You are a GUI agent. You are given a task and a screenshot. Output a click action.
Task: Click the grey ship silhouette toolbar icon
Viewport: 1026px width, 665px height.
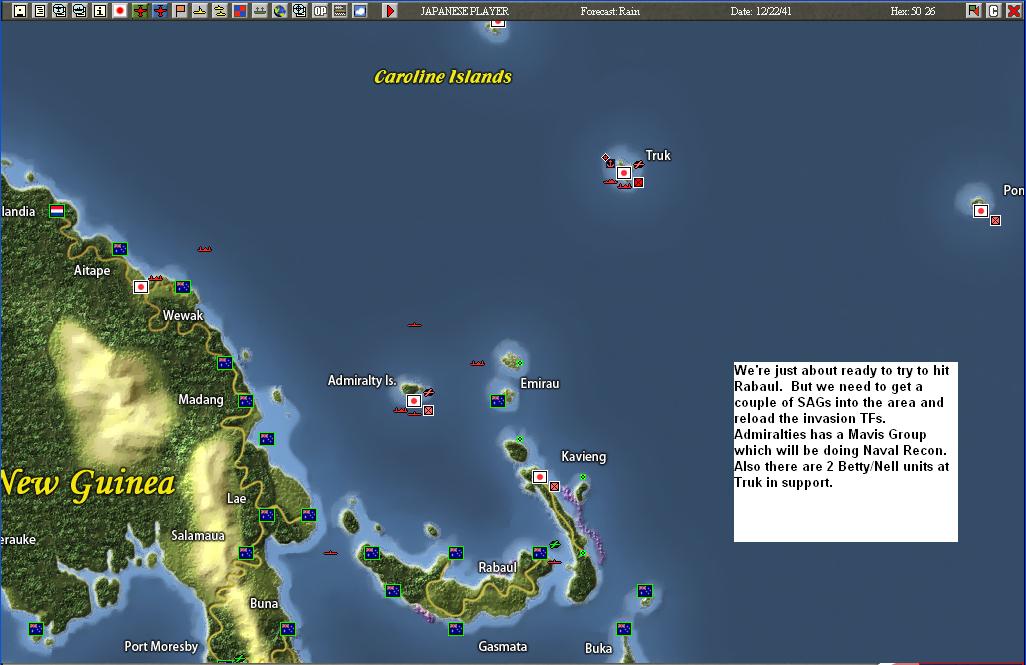260,10
